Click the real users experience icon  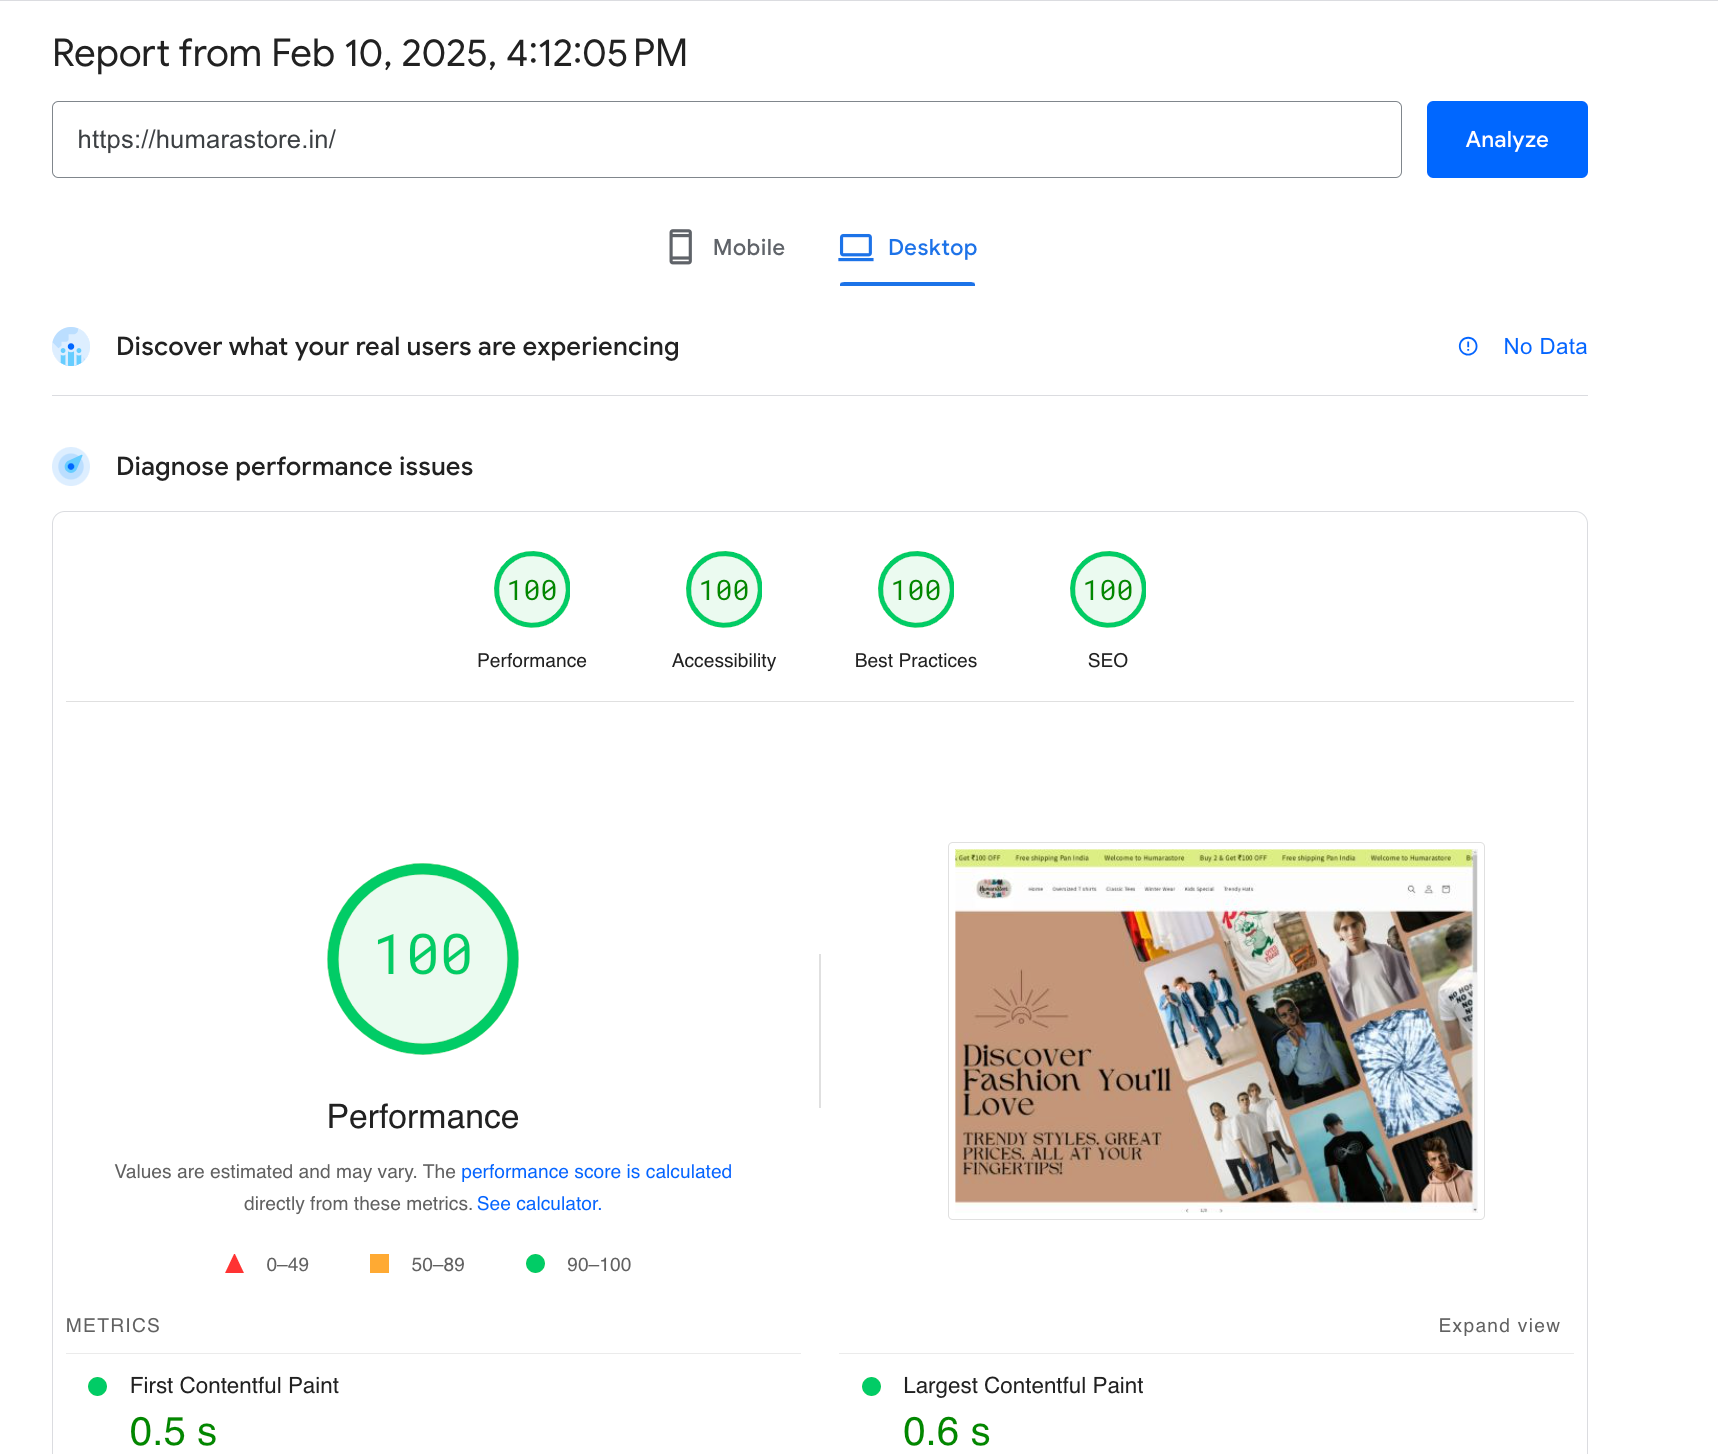[x=71, y=347]
